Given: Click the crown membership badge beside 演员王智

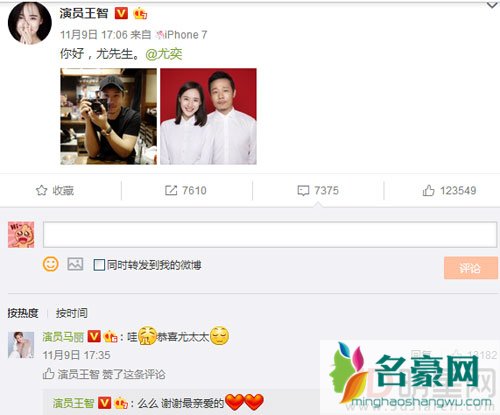Looking at the screenshot, I should tap(140, 14).
